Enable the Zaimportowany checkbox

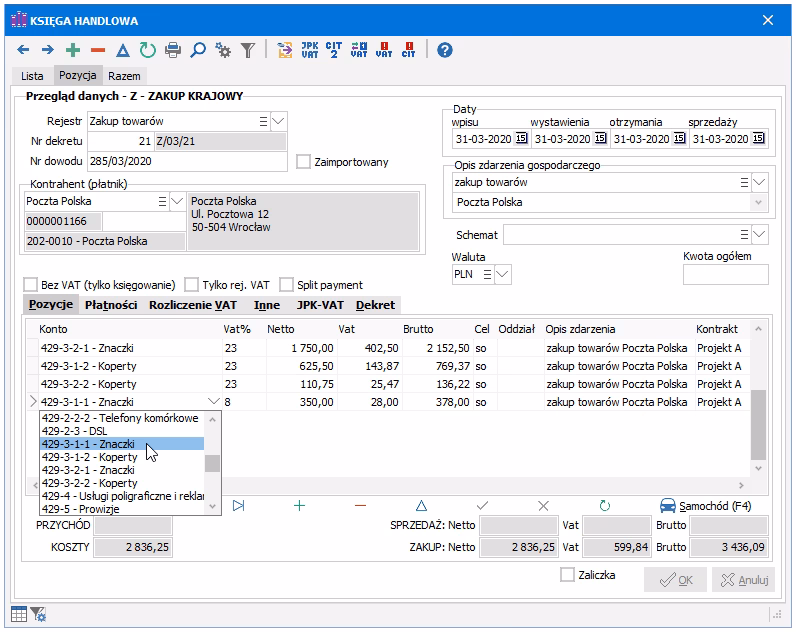(304, 162)
